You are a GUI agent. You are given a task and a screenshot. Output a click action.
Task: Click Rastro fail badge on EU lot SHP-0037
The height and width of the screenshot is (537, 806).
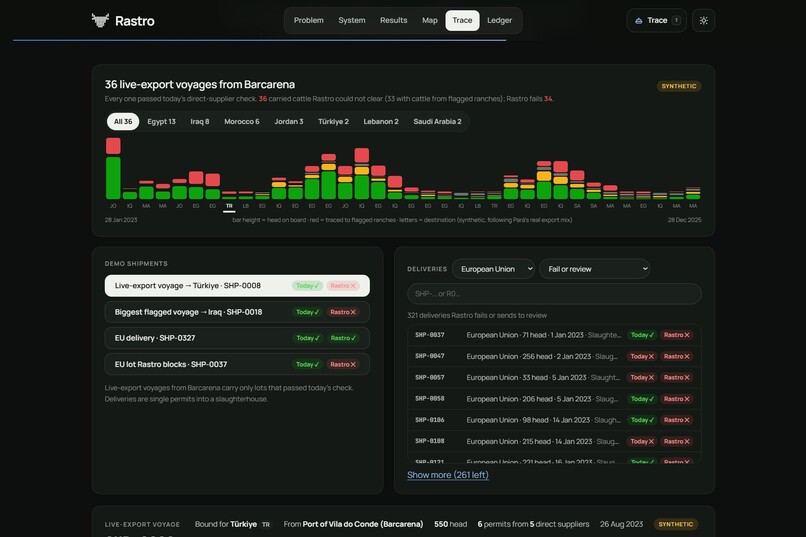[343, 364]
